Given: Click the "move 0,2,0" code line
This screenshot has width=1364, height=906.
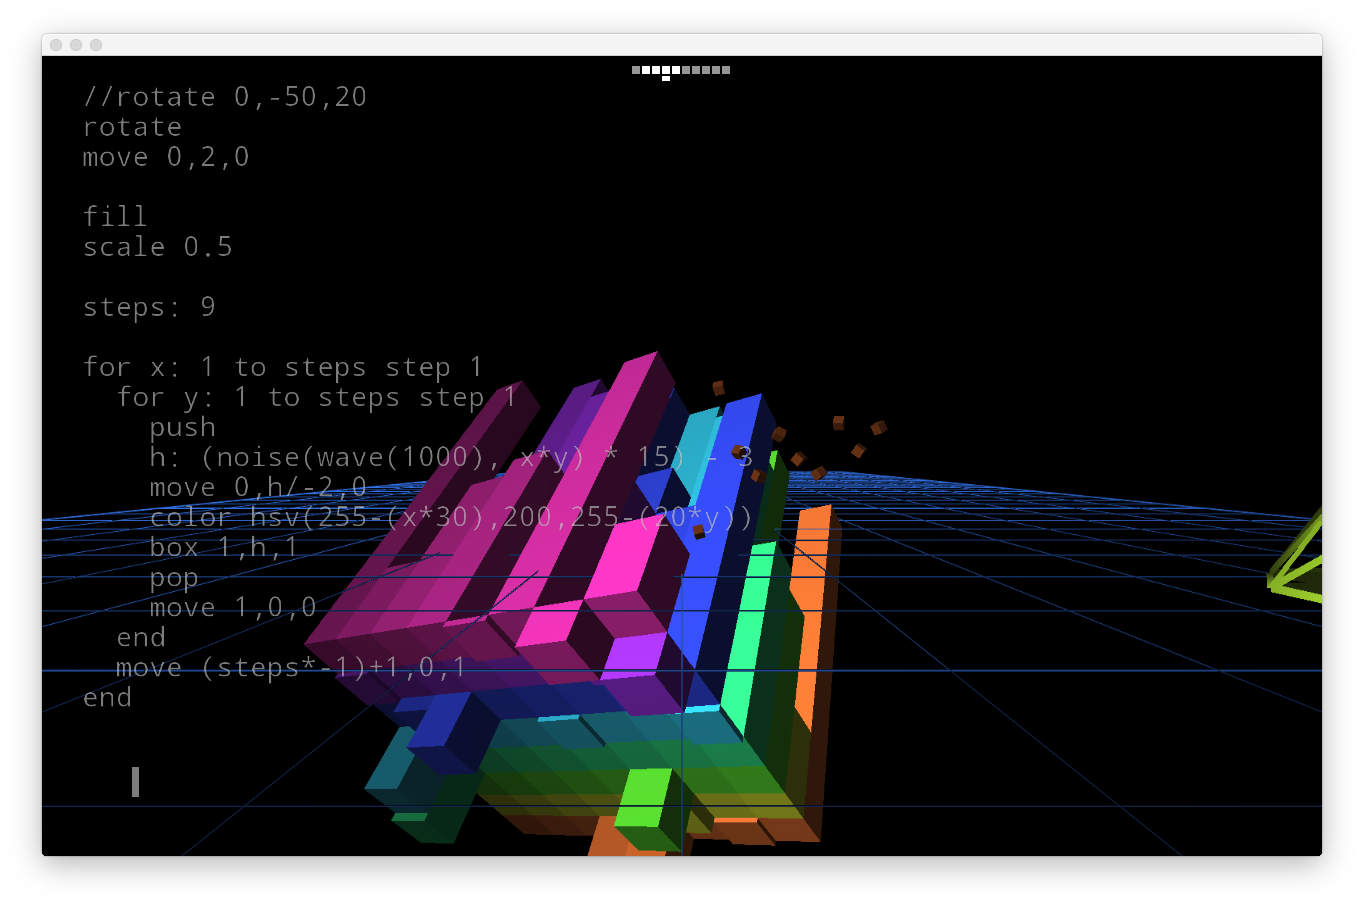Looking at the screenshot, I should click(x=166, y=157).
